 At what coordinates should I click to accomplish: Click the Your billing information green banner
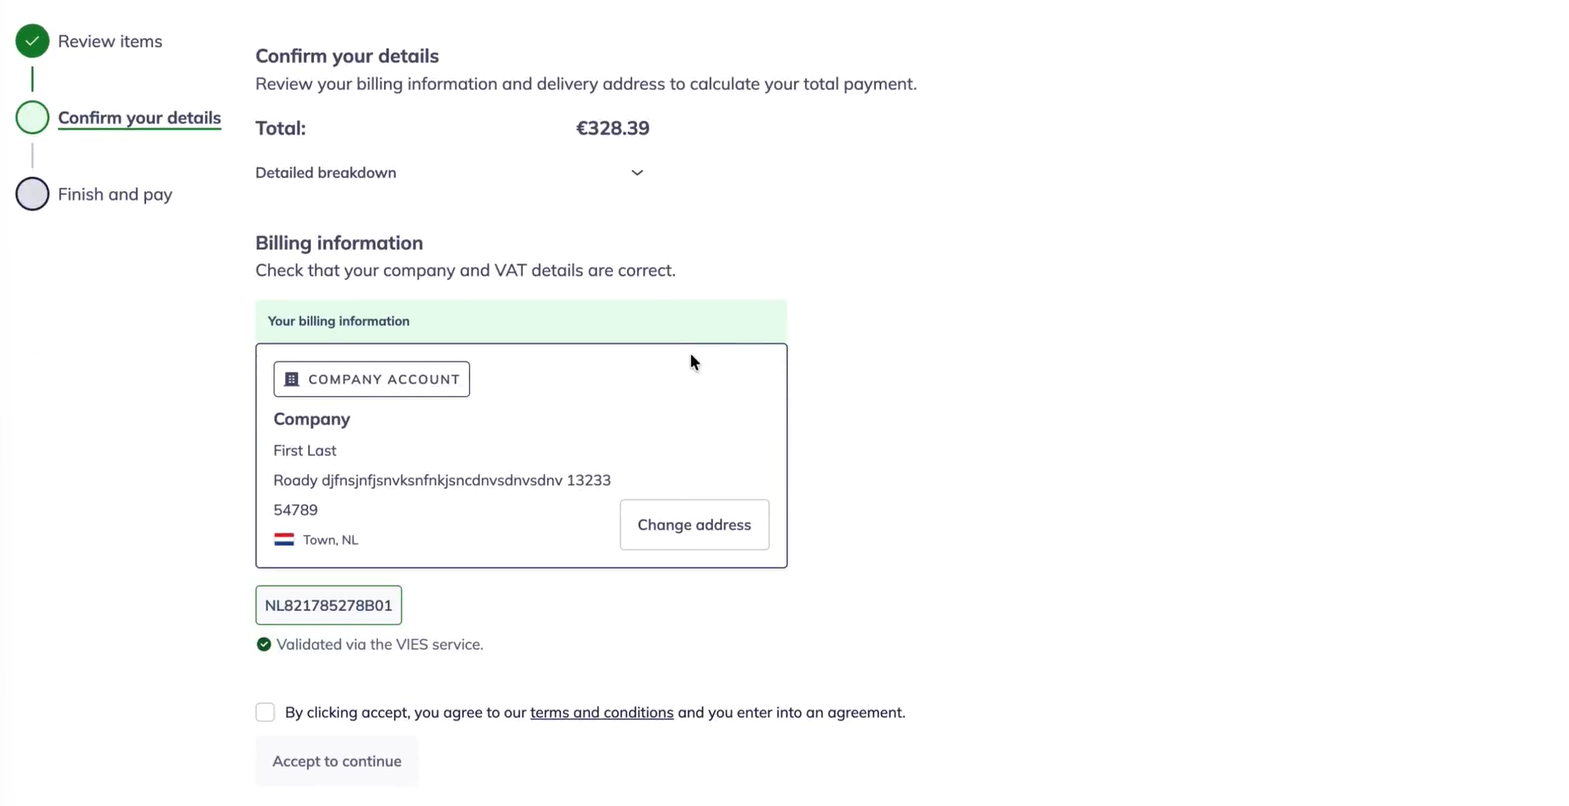tap(521, 322)
